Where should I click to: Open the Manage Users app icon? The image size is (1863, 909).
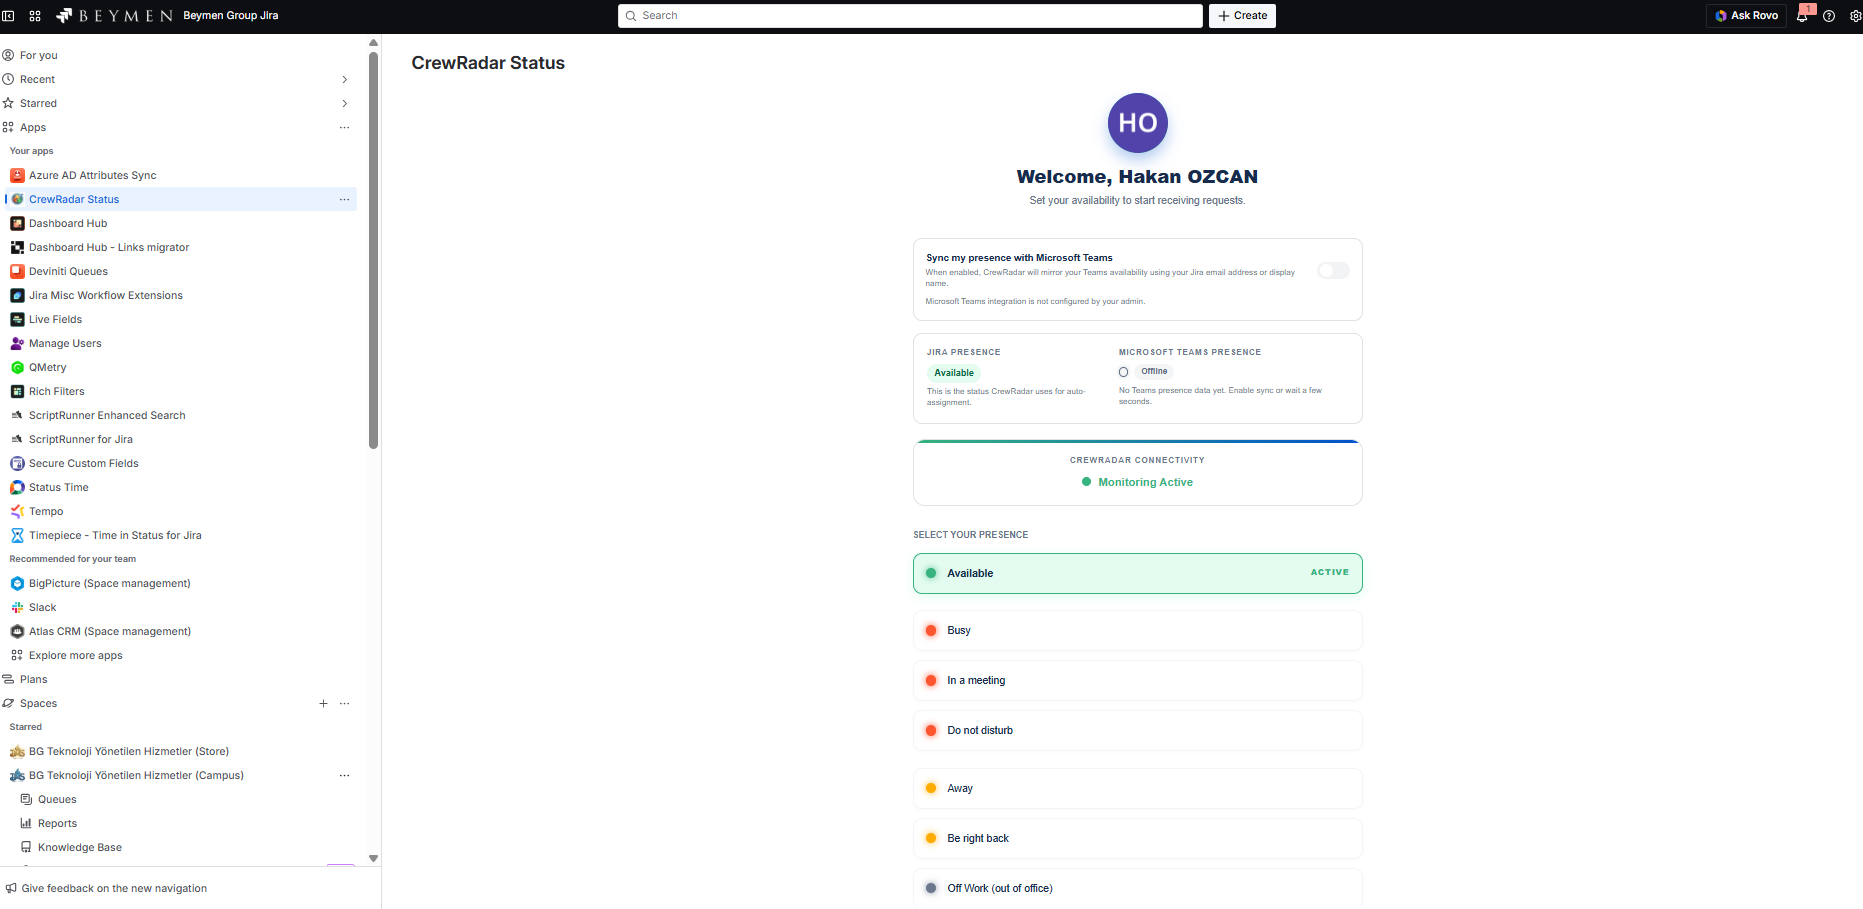(x=17, y=343)
